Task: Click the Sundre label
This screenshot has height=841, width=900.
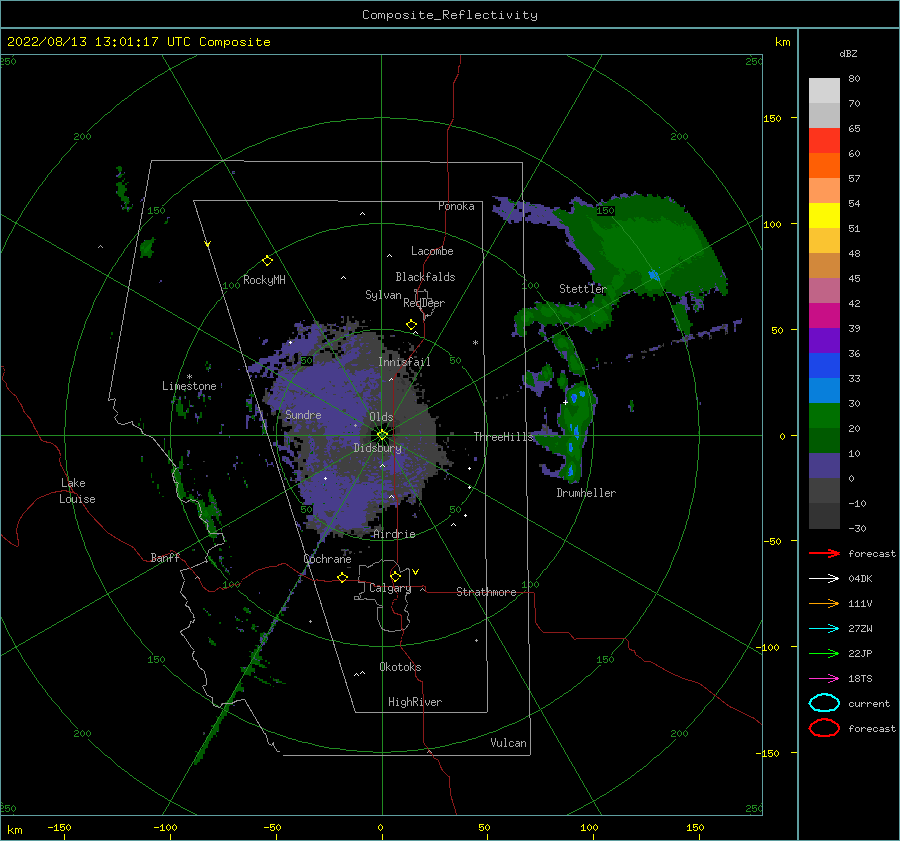Action: point(303,414)
